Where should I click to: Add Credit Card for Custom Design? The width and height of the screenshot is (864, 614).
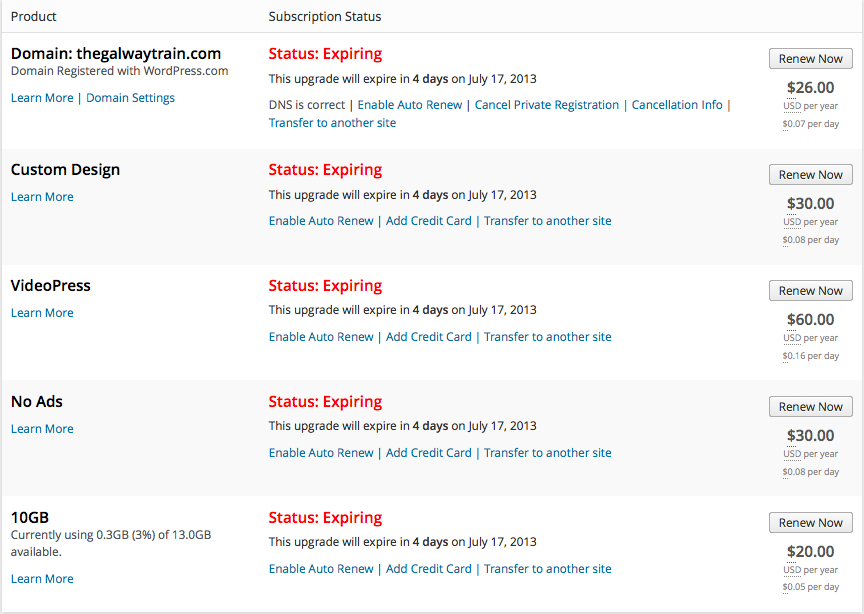pos(428,221)
